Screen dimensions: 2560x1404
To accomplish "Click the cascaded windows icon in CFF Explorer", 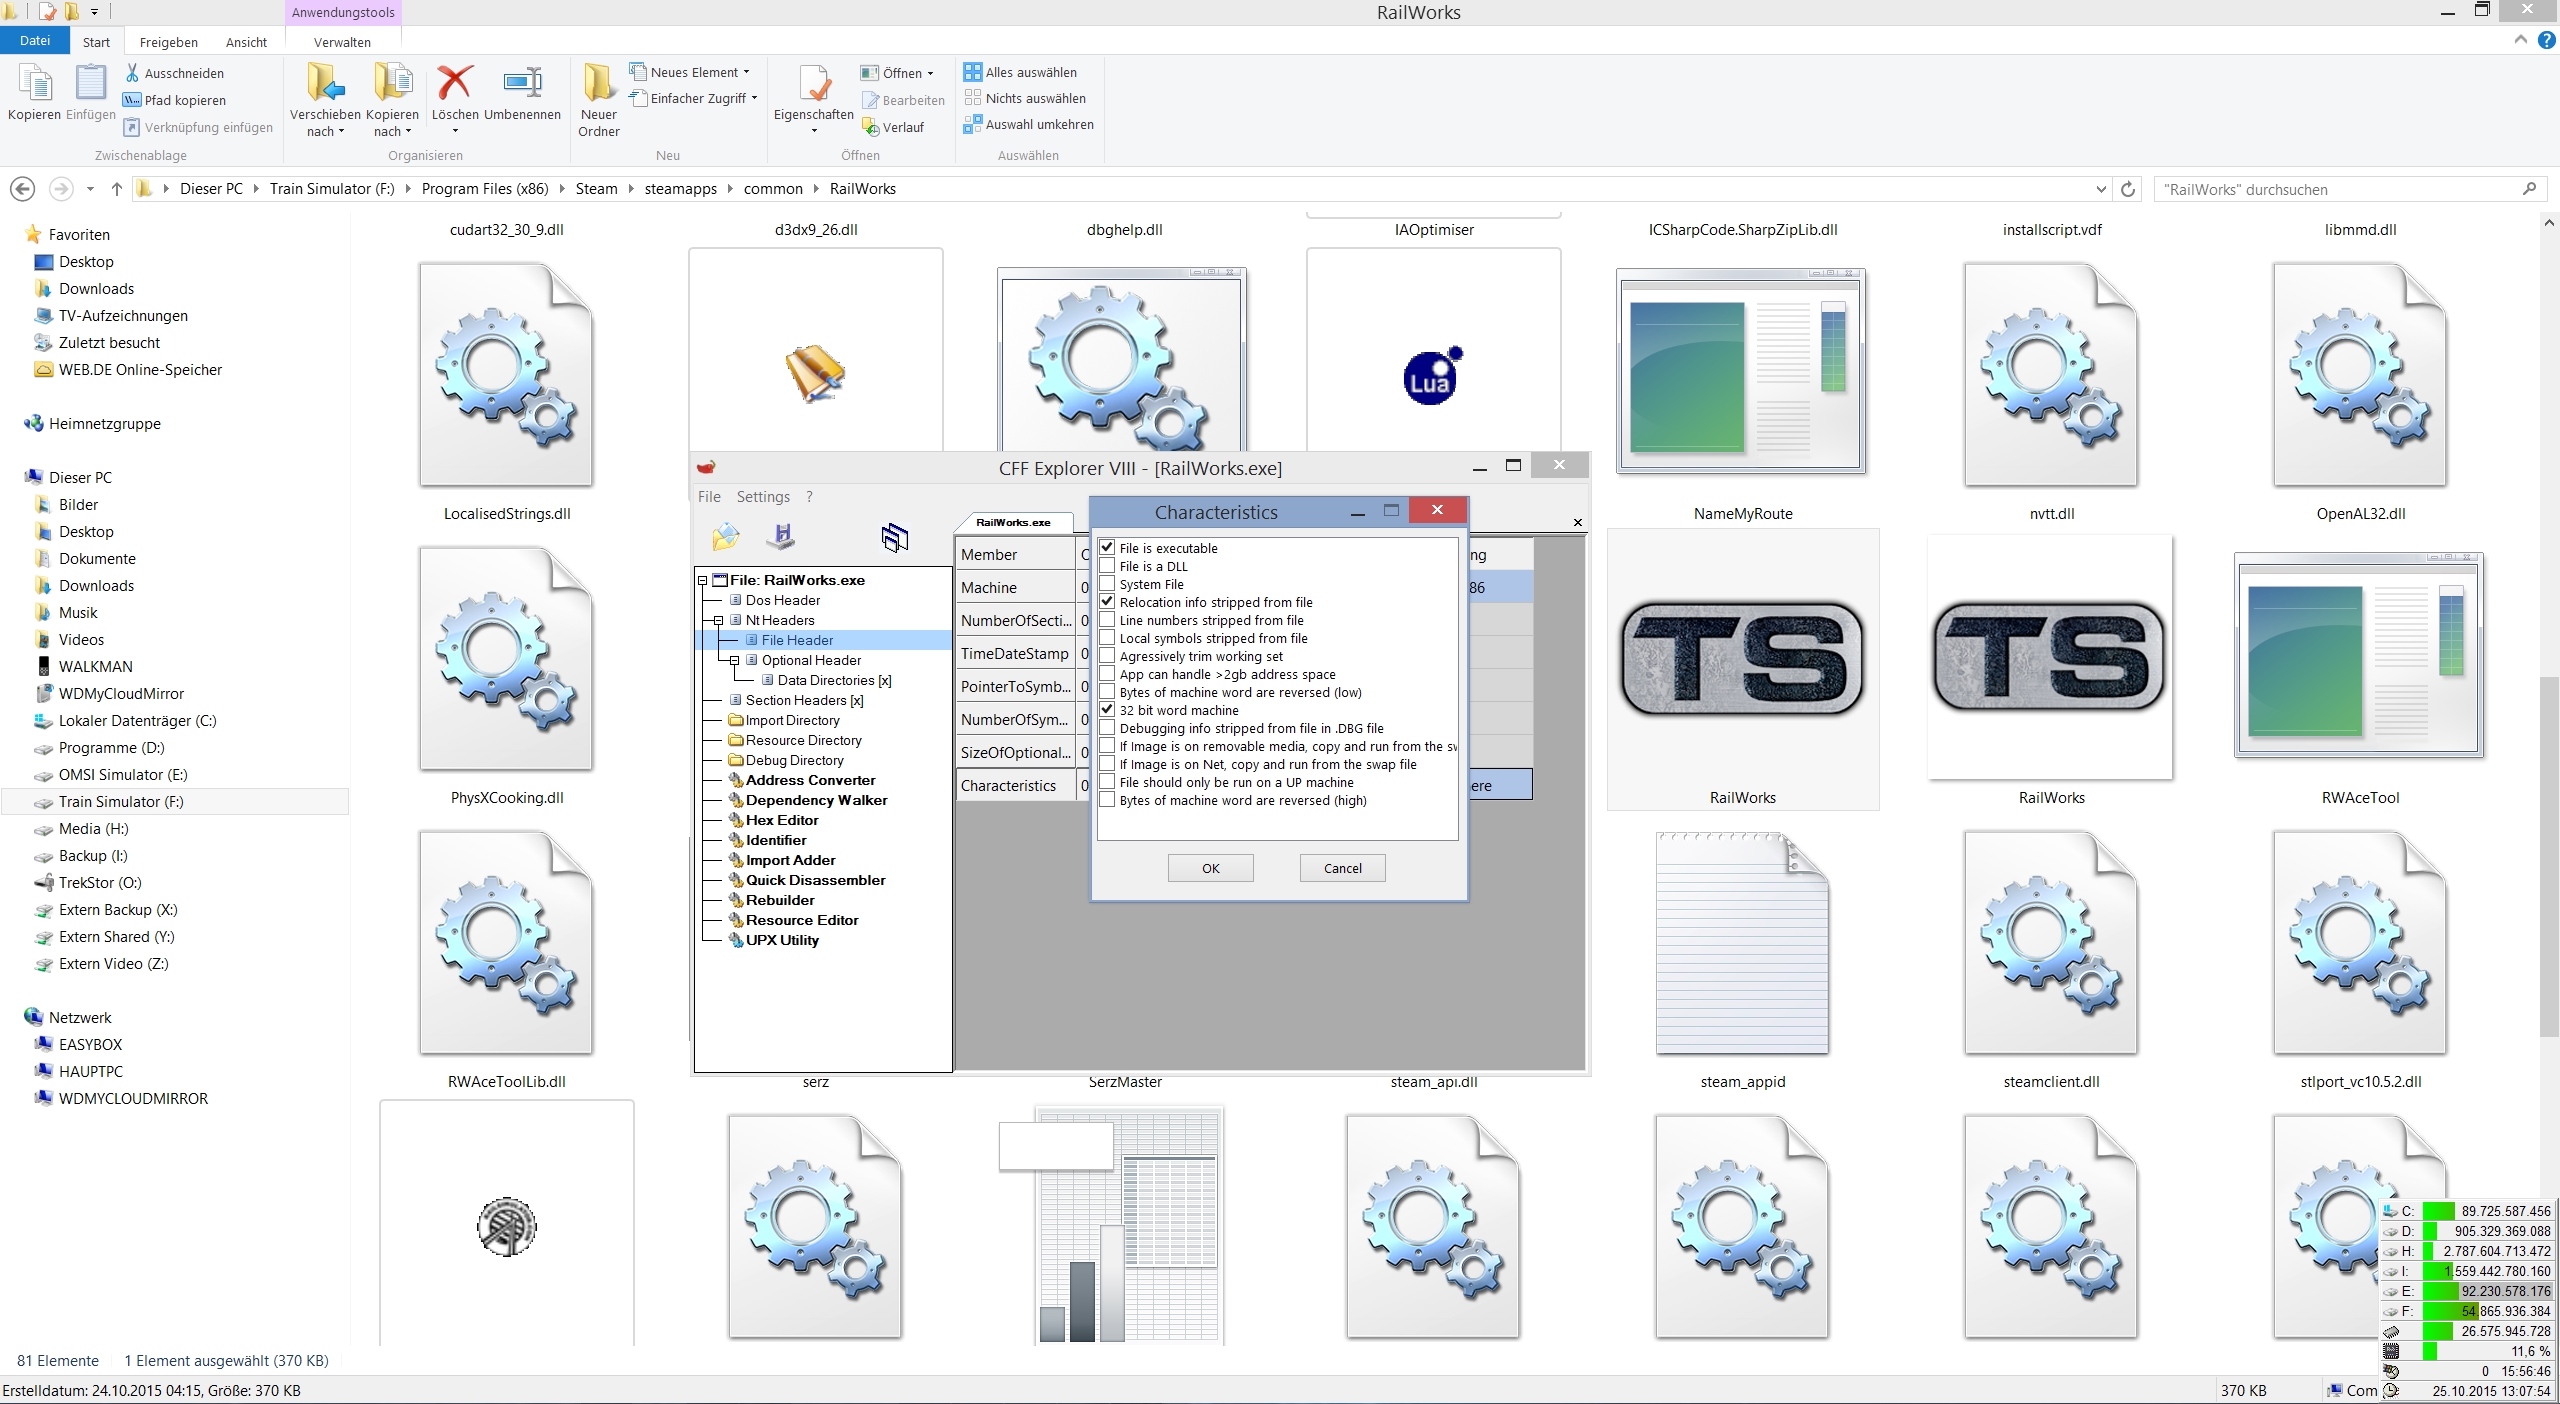I will (894, 537).
